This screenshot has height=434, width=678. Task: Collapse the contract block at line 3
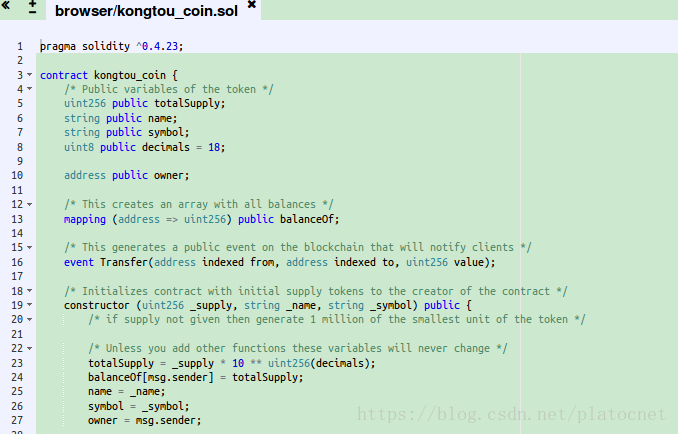29,75
